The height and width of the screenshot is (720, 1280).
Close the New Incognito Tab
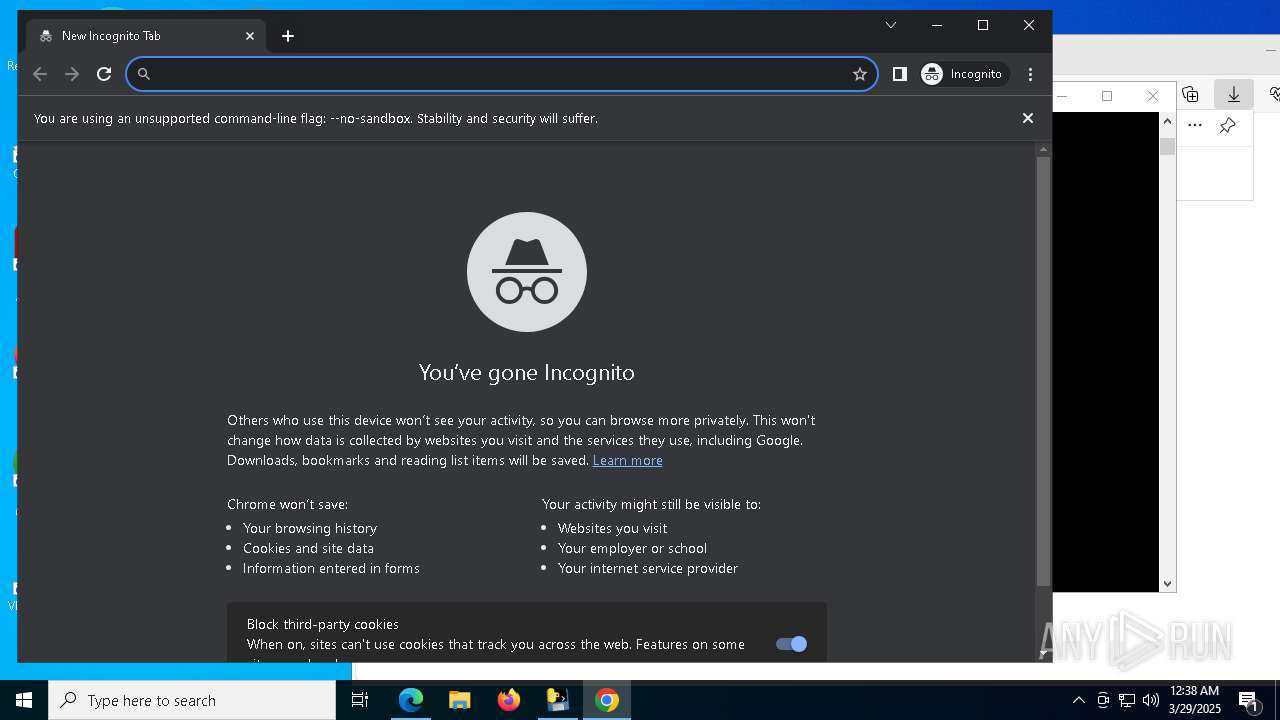(x=250, y=36)
